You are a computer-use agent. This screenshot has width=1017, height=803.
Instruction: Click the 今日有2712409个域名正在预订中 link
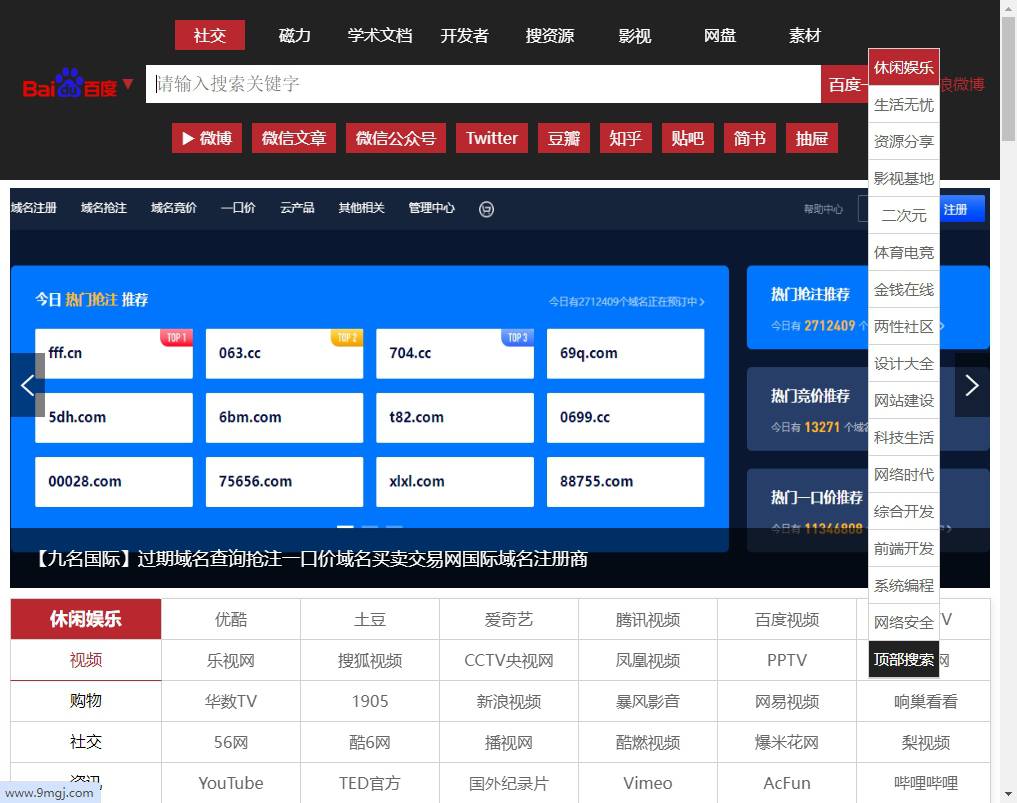click(627, 302)
